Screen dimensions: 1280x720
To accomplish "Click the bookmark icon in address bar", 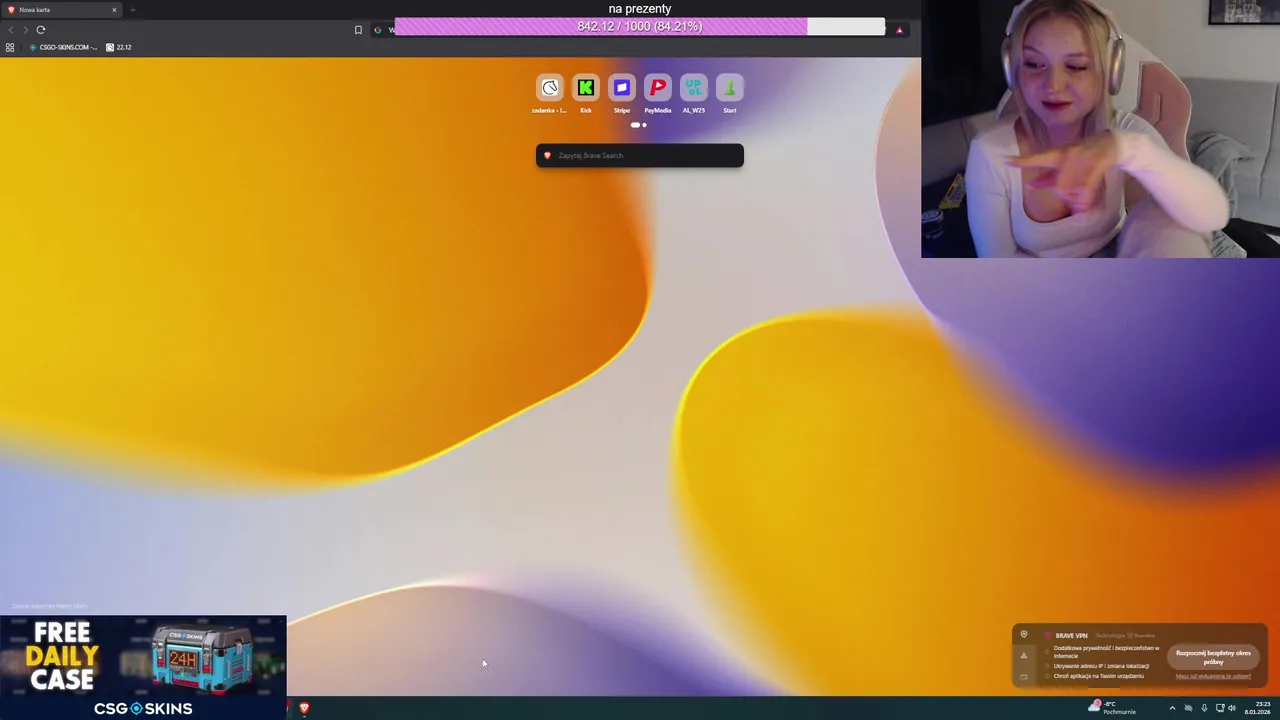I will tap(358, 30).
